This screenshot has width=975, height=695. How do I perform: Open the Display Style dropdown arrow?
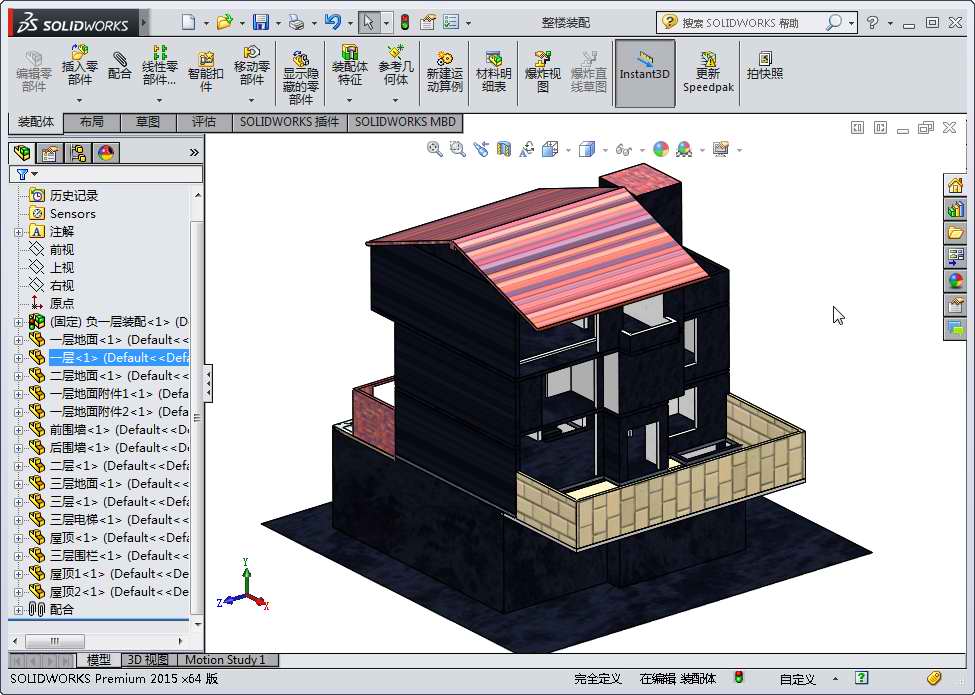(x=603, y=149)
